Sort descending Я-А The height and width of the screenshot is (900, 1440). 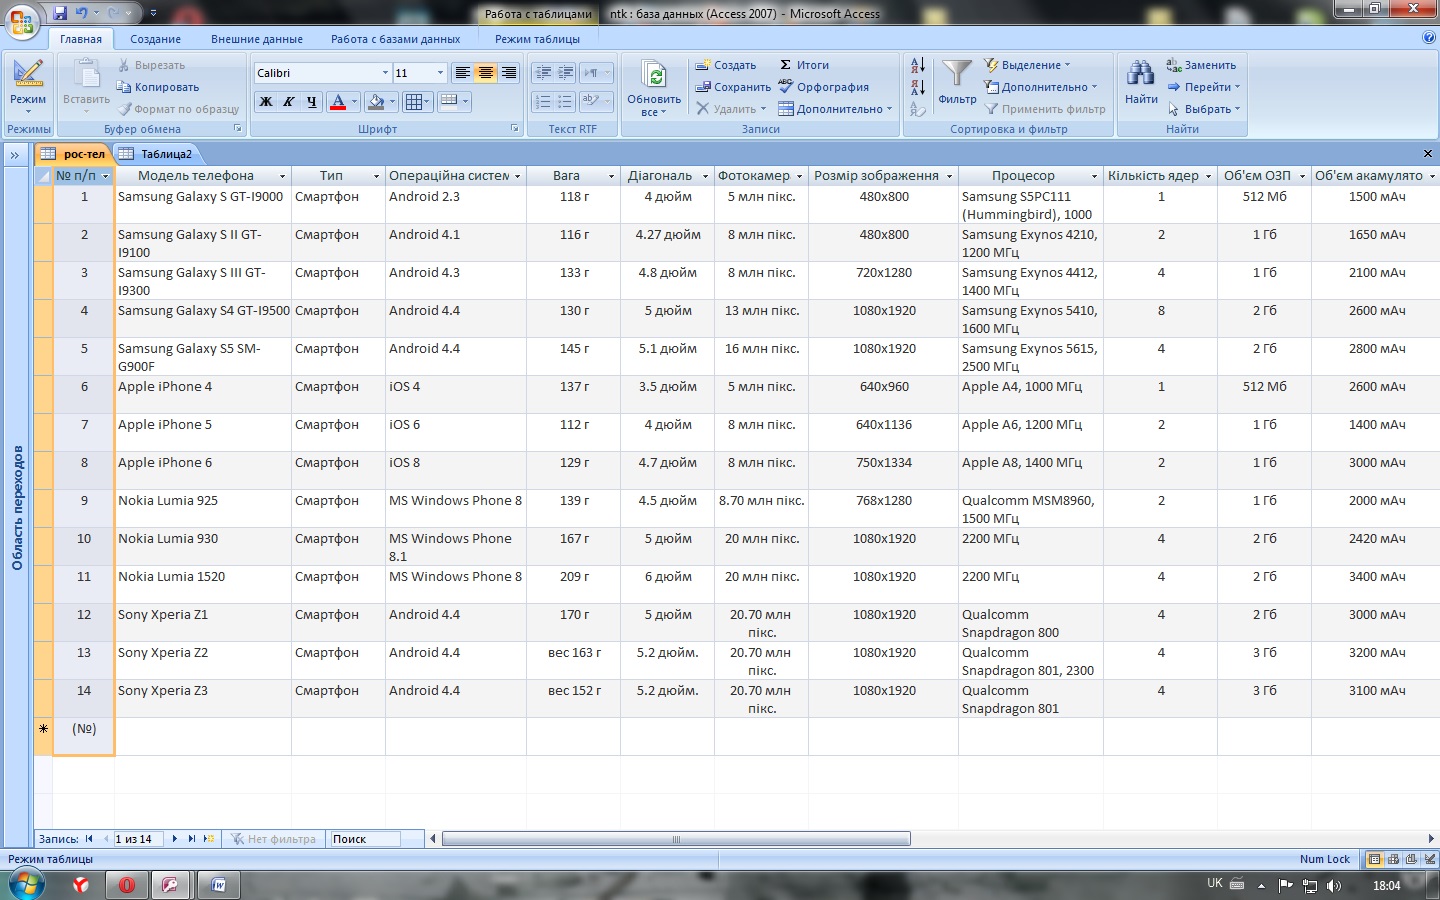pyautogui.click(x=918, y=87)
